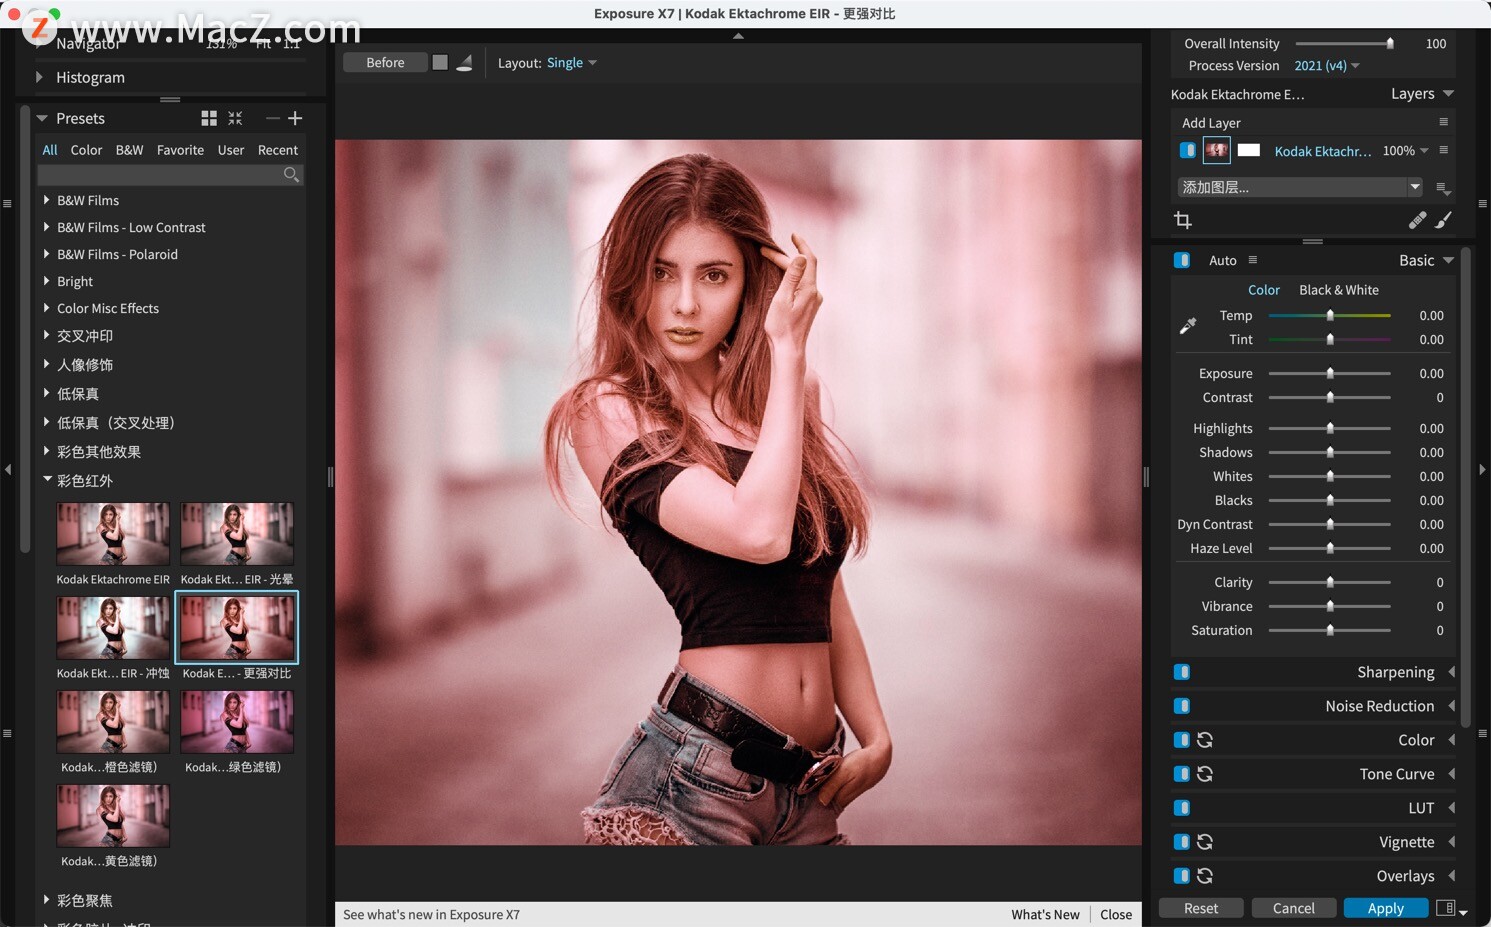Open Add Layer menu icon

[x=1443, y=122]
